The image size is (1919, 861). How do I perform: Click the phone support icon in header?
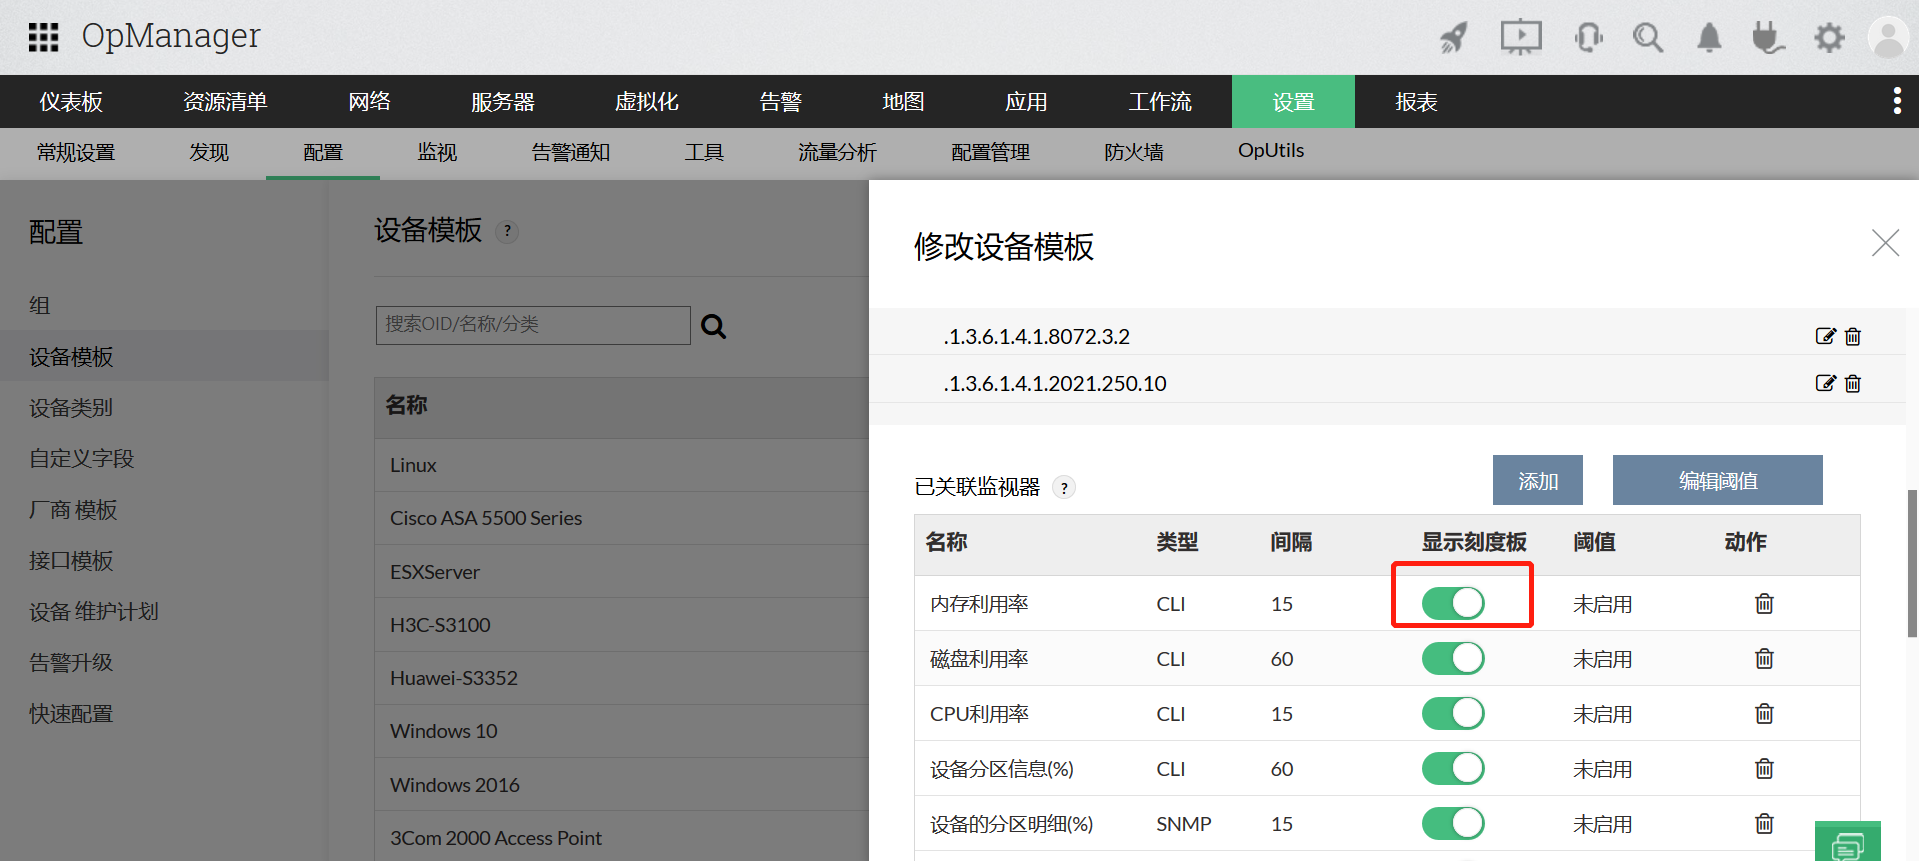click(1588, 38)
